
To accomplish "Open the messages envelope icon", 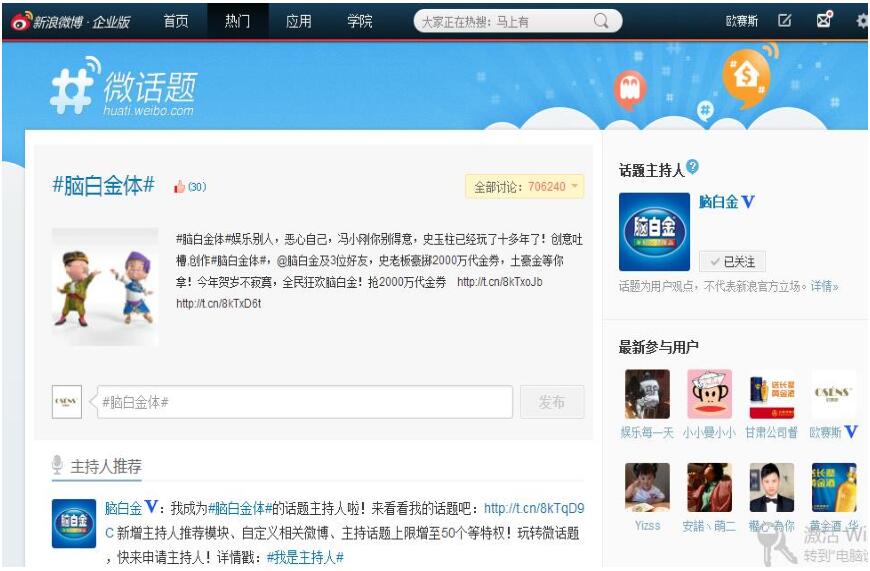I will [x=824, y=20].
